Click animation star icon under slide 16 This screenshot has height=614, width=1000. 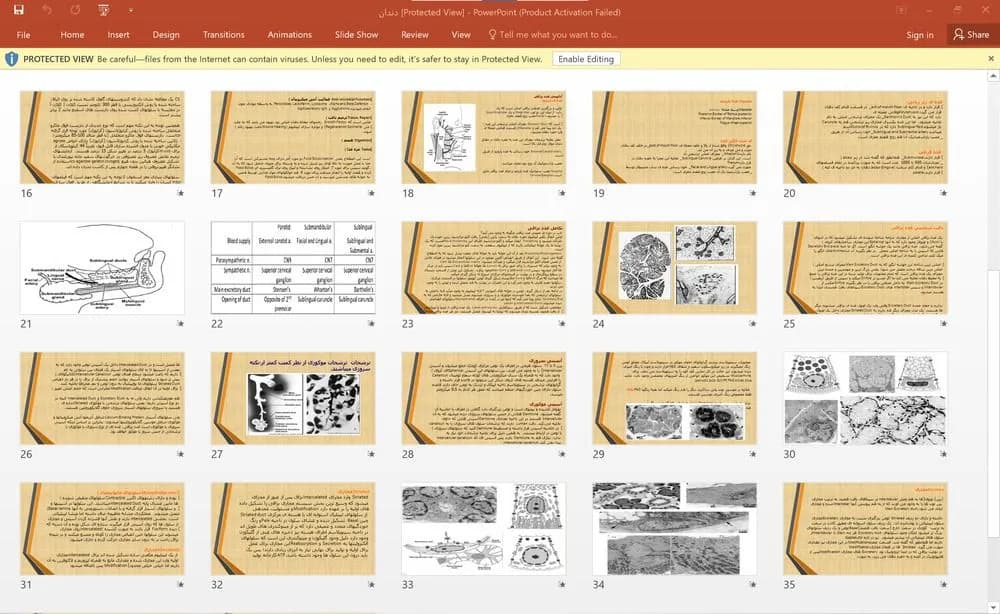[x=180, y=193]
